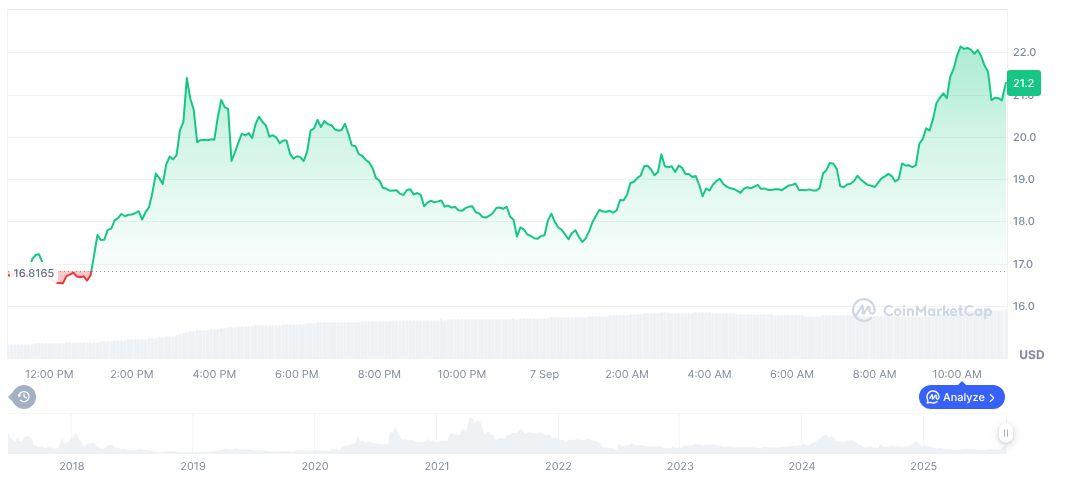Click the 7 Sep date label on the time axis
This screenshot has width=1072, height=477.
(544, 374)
